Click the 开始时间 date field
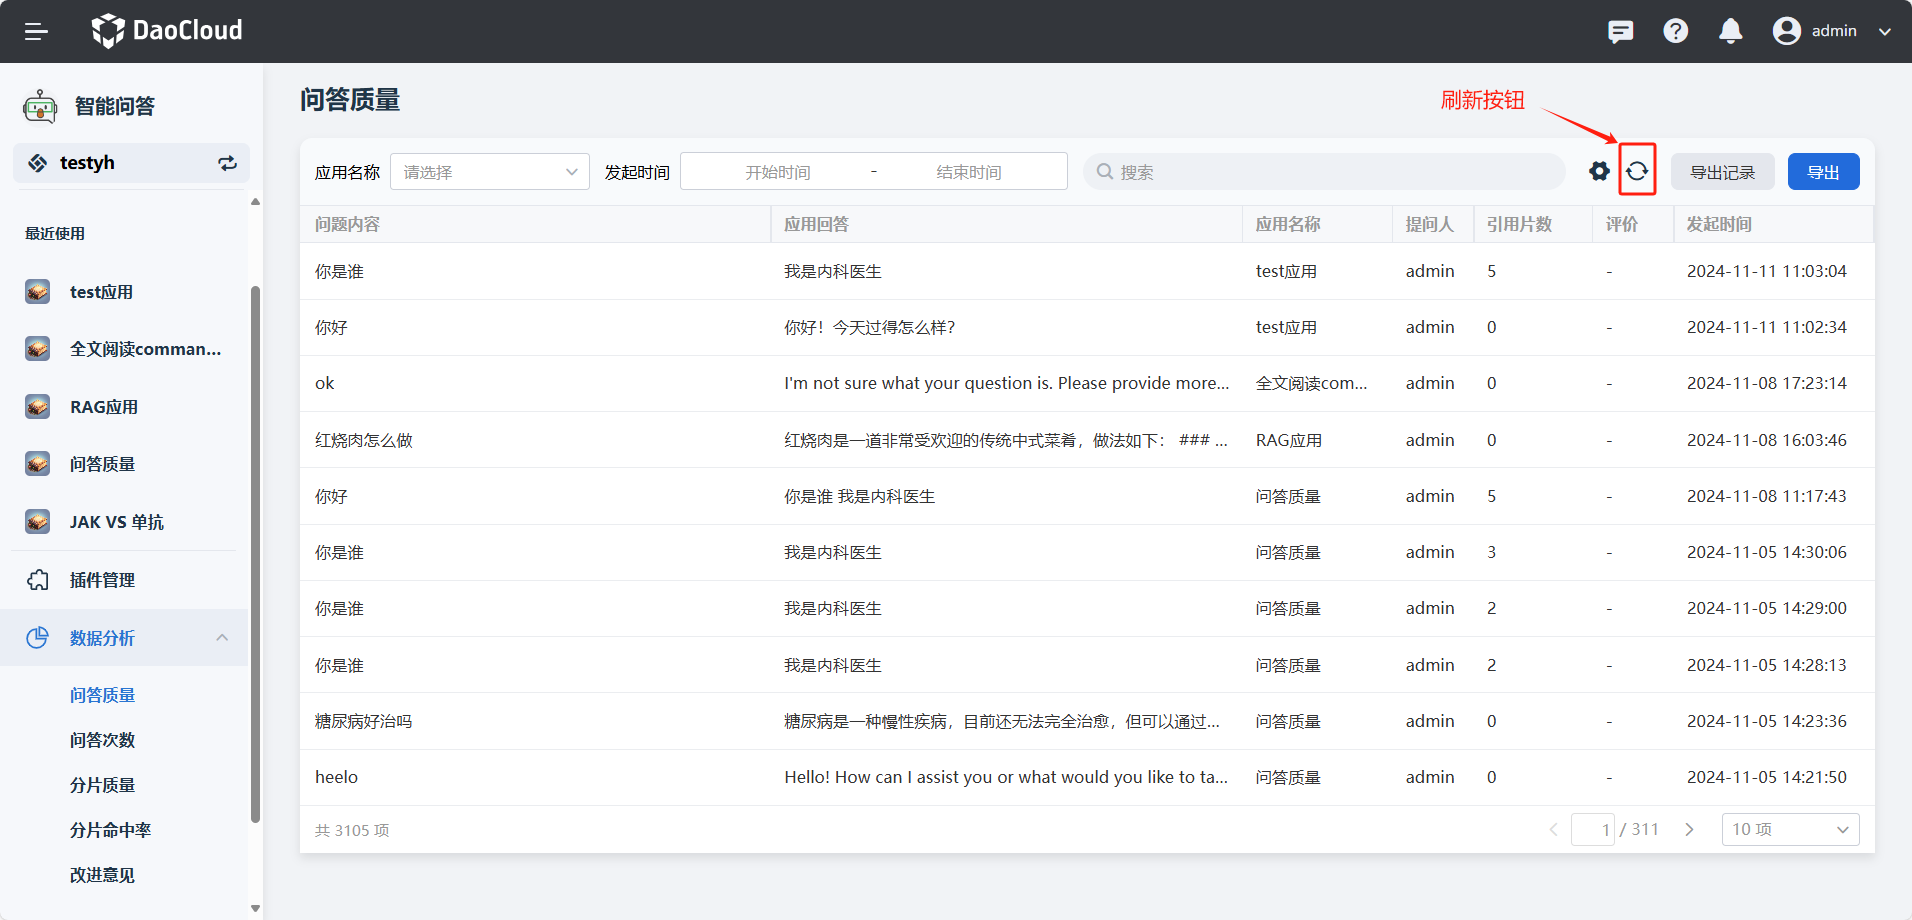The image size is (1912, 920). point(777,172)
